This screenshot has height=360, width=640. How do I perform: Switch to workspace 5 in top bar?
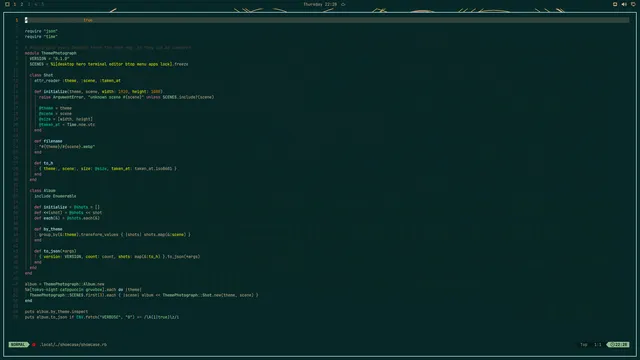42,4
